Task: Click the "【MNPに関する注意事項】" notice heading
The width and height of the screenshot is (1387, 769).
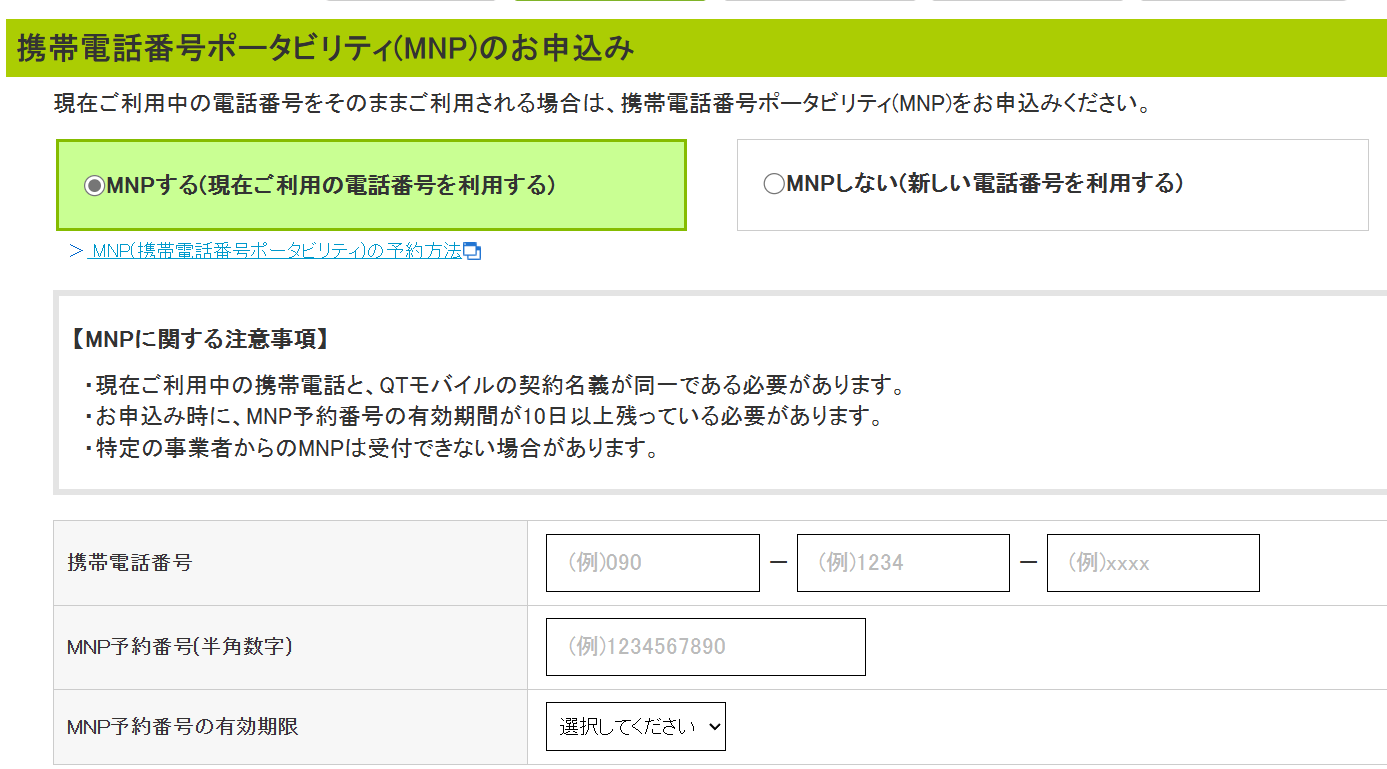Action: [199, 340]
